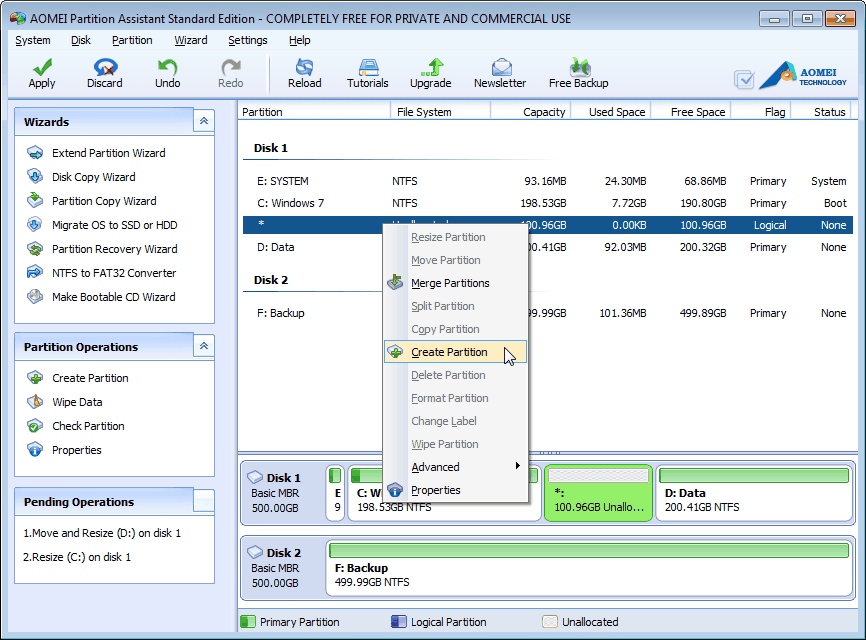Click the Upgrade toolbar icon
The width and height of the screenshot is (866, 640).
pos(430,72)
